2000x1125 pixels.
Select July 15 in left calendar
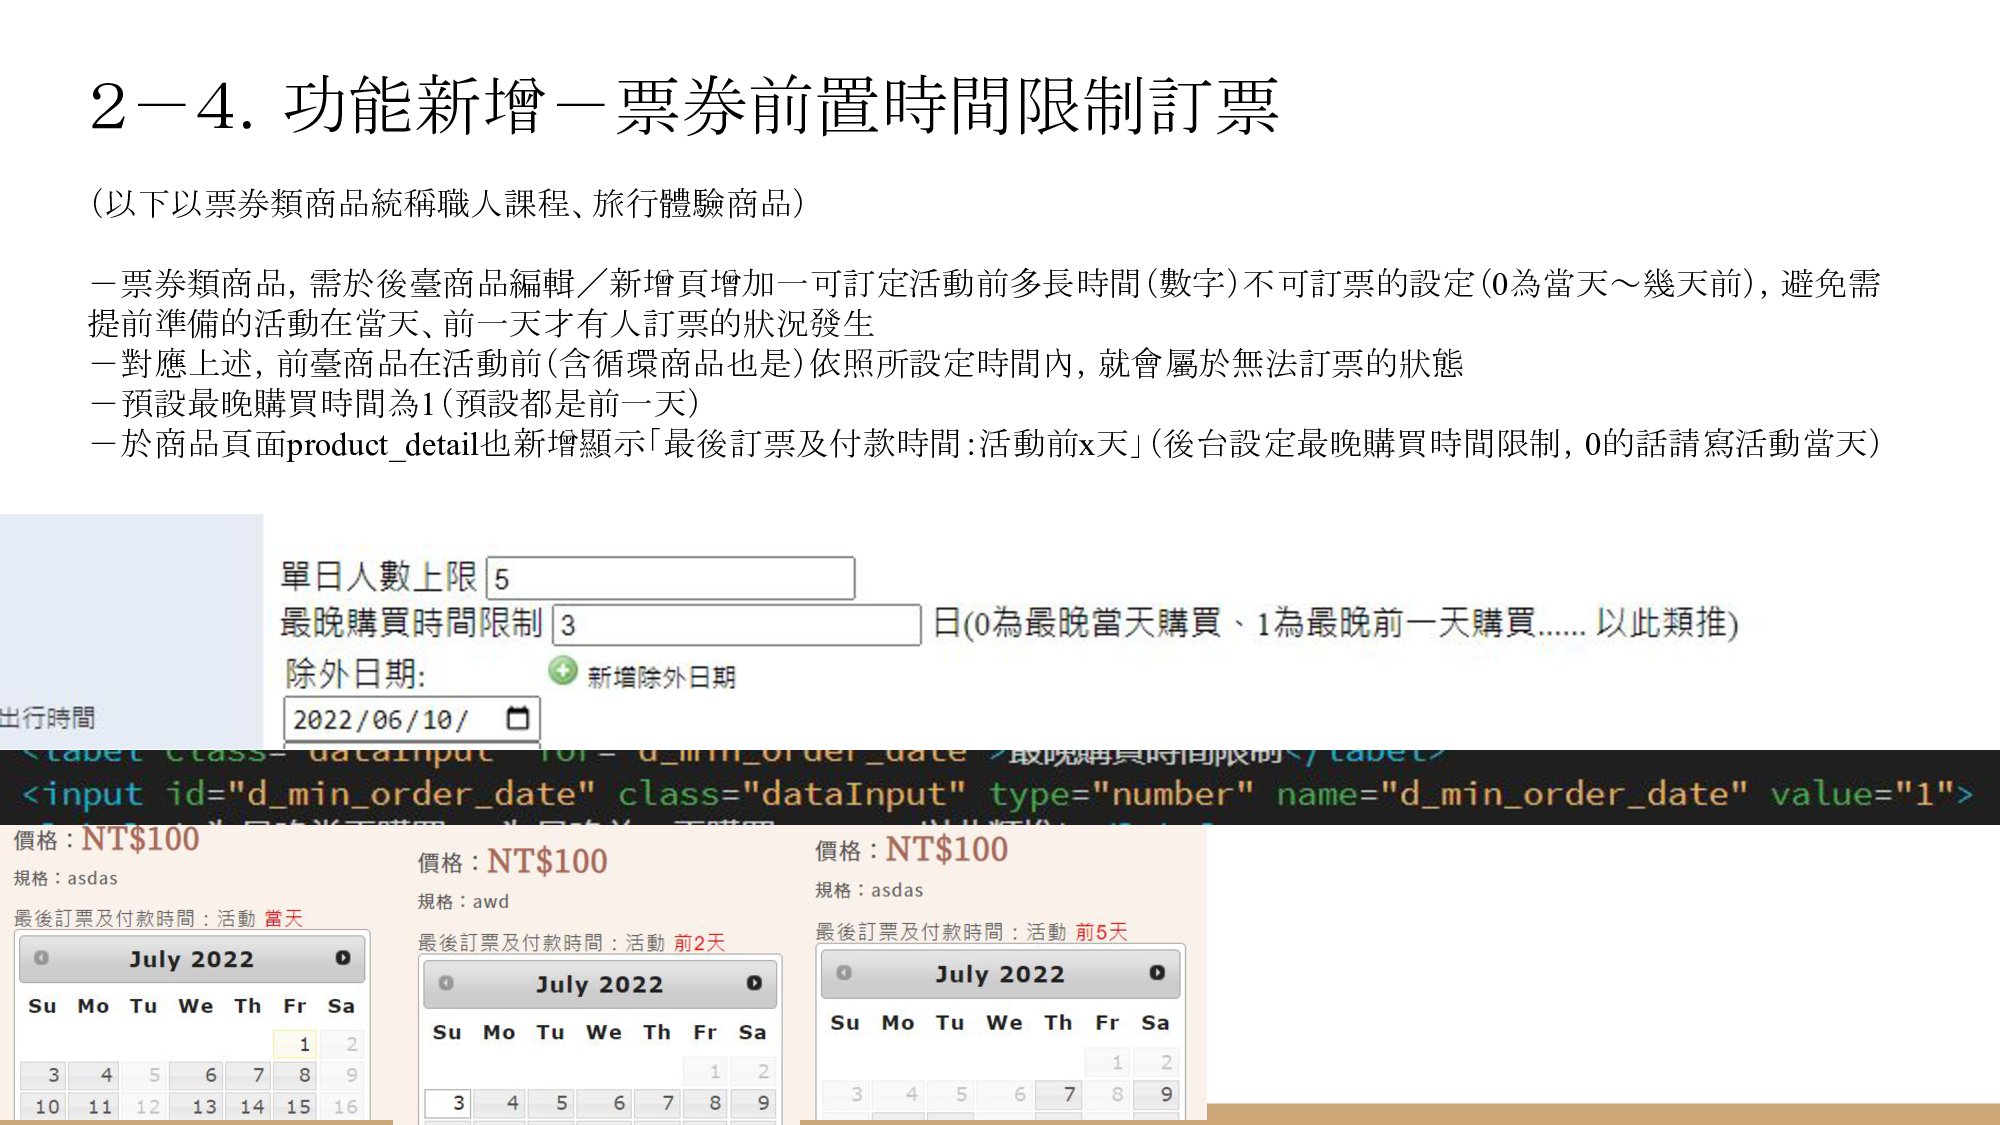point(298,1106)
